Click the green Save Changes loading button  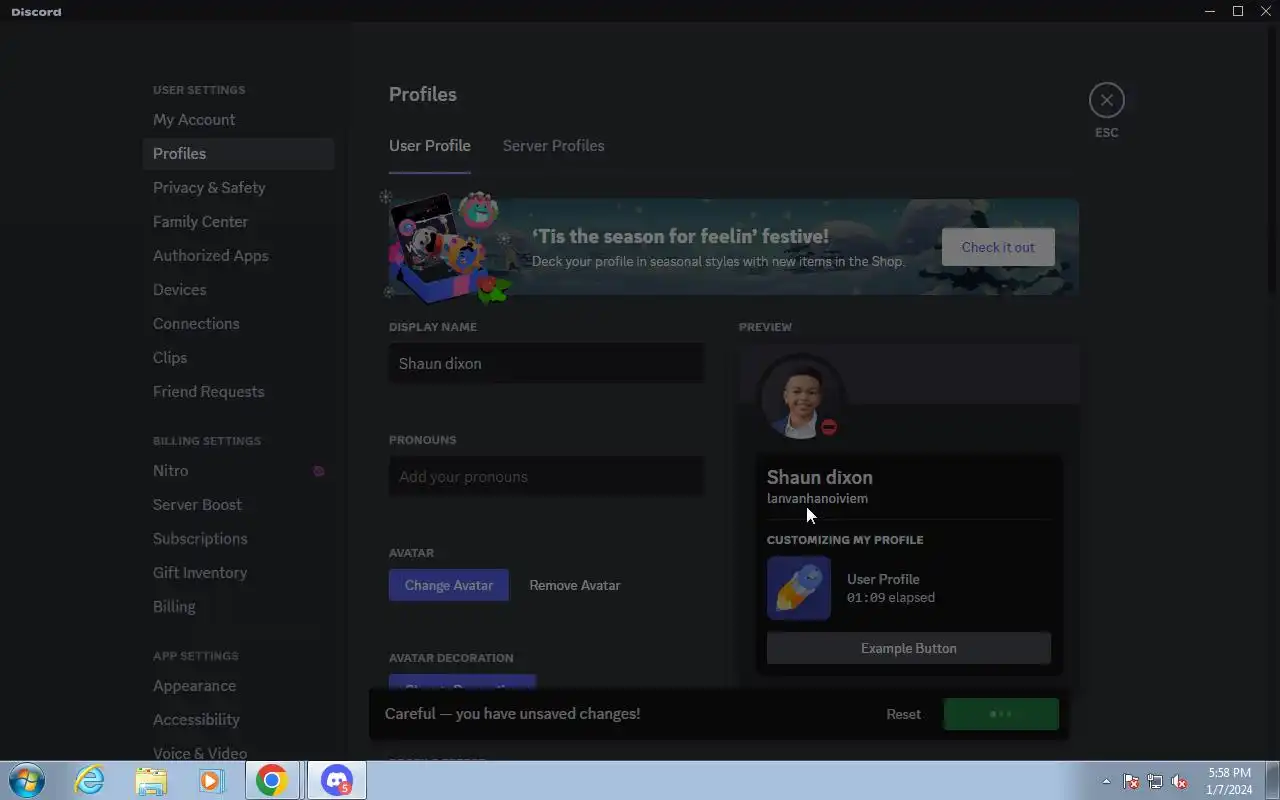pos(1001,714)
